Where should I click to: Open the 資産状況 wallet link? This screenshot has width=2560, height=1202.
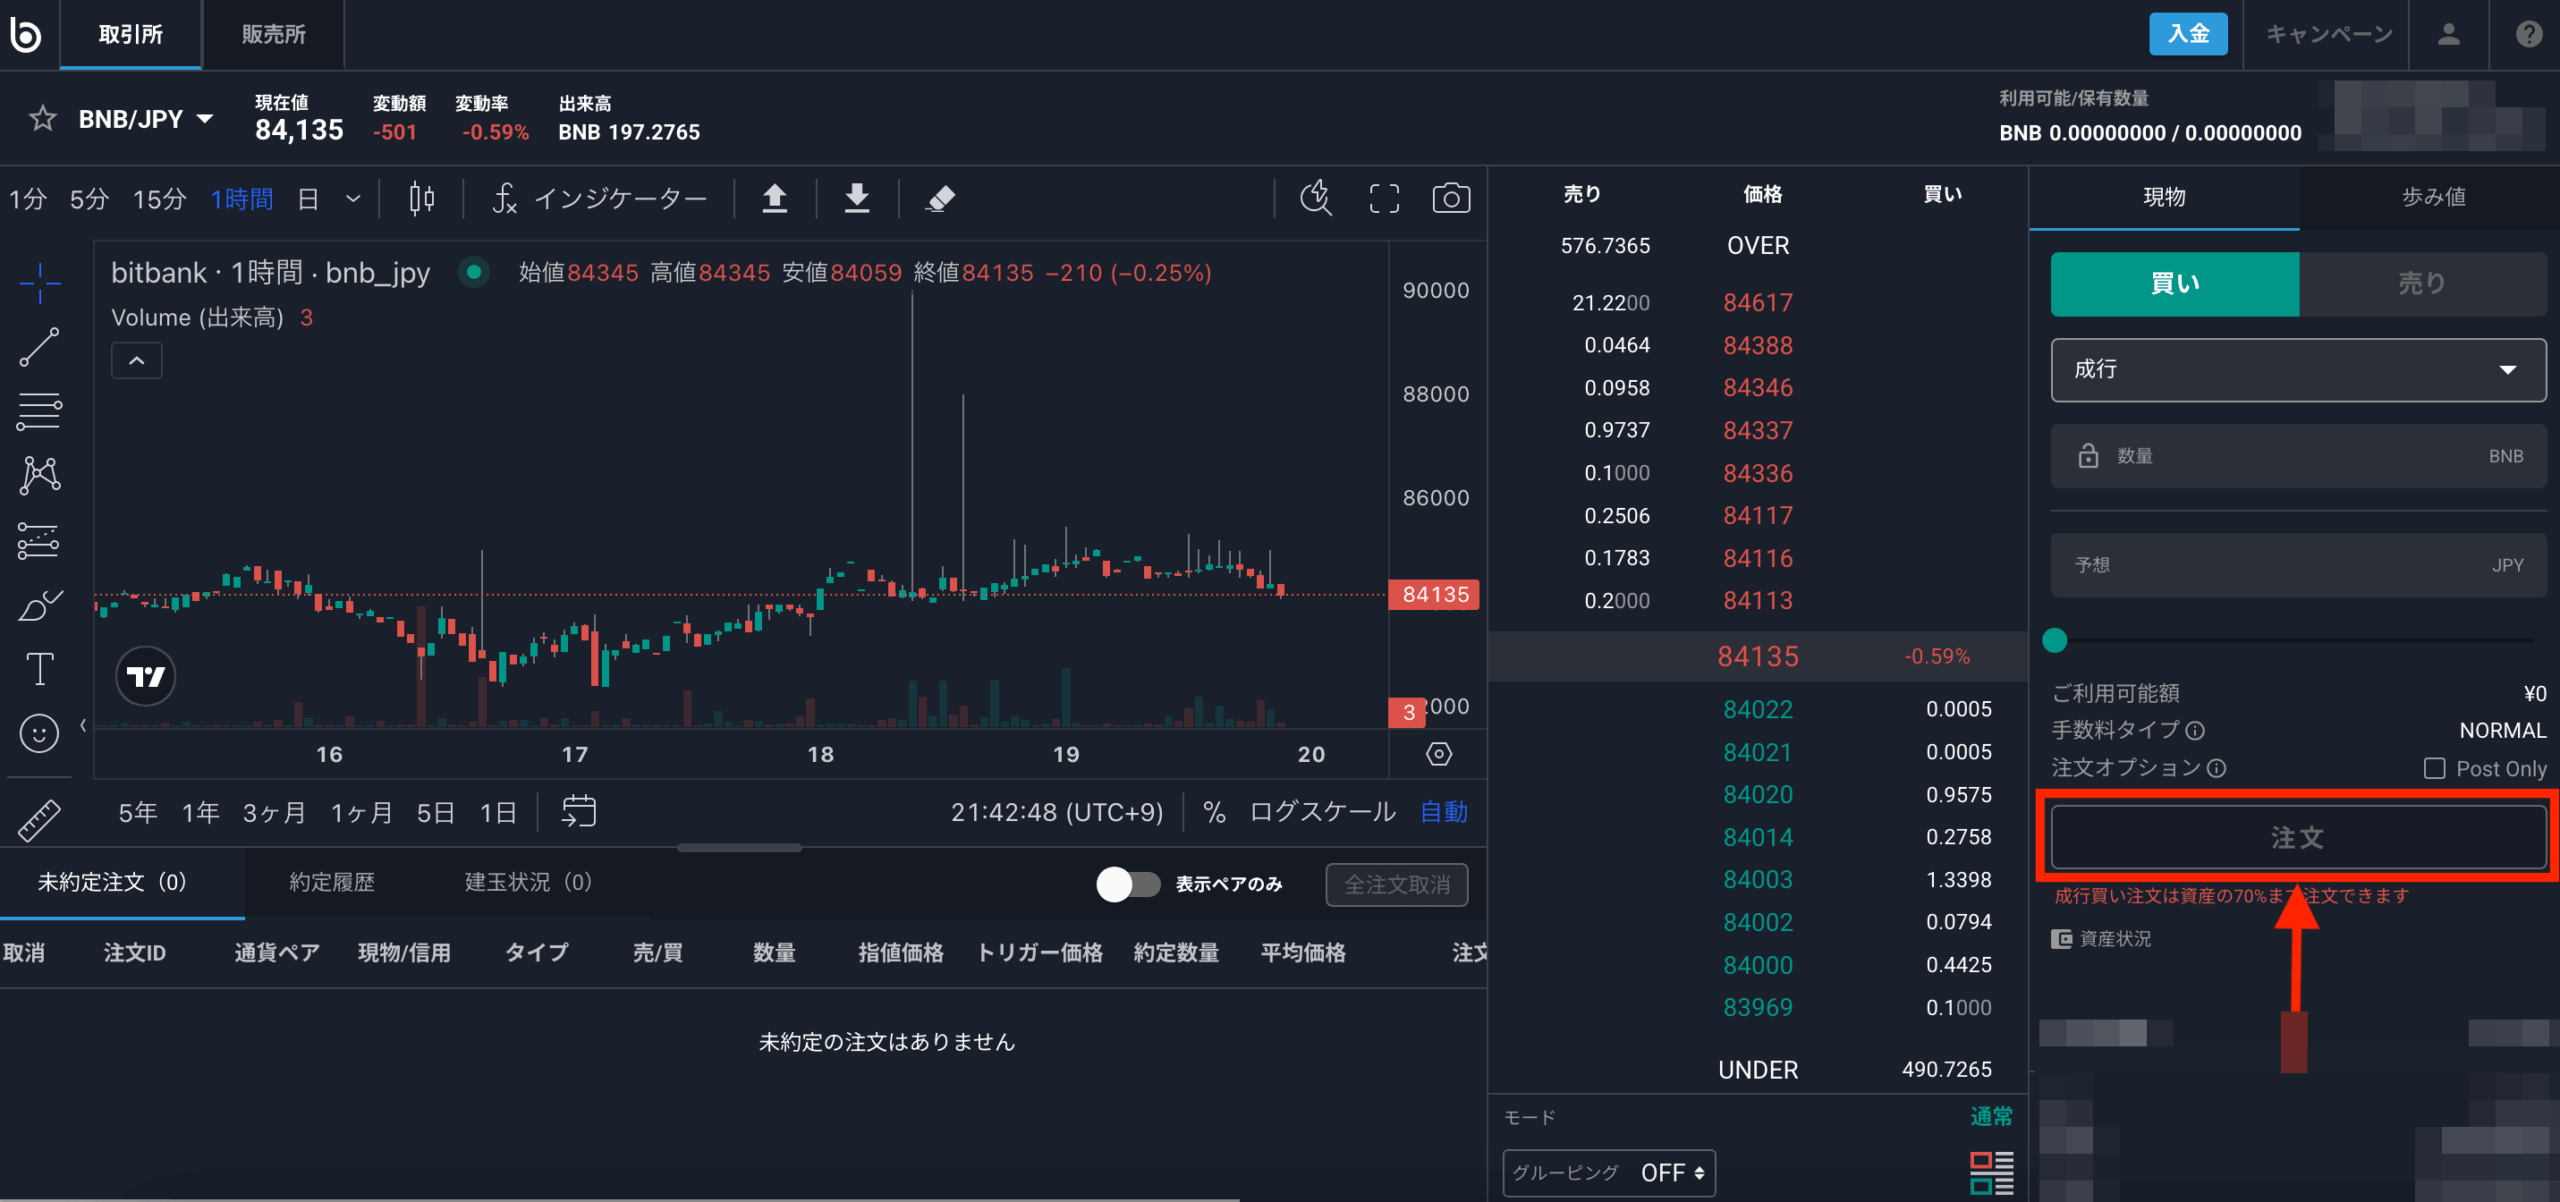pos(2101,939)
